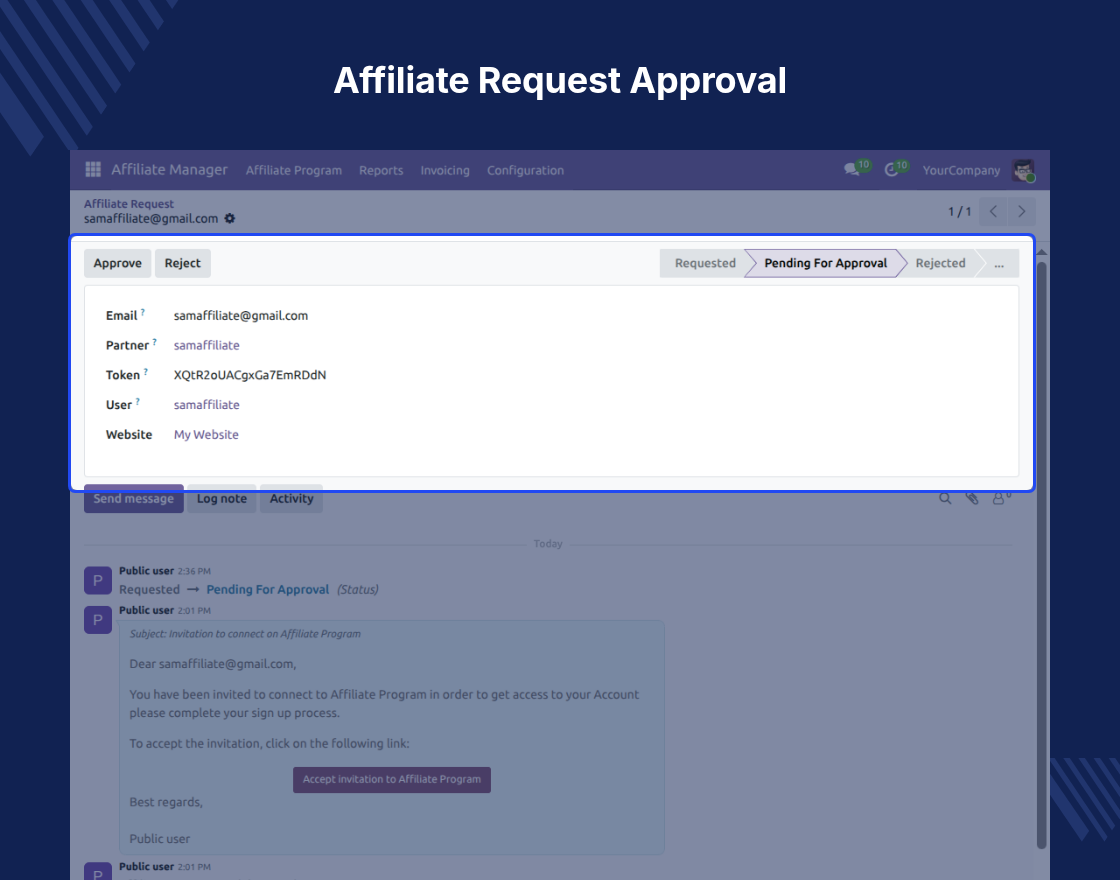Expand the more statuses ellipsis
1120x880 pixels.
999,263
